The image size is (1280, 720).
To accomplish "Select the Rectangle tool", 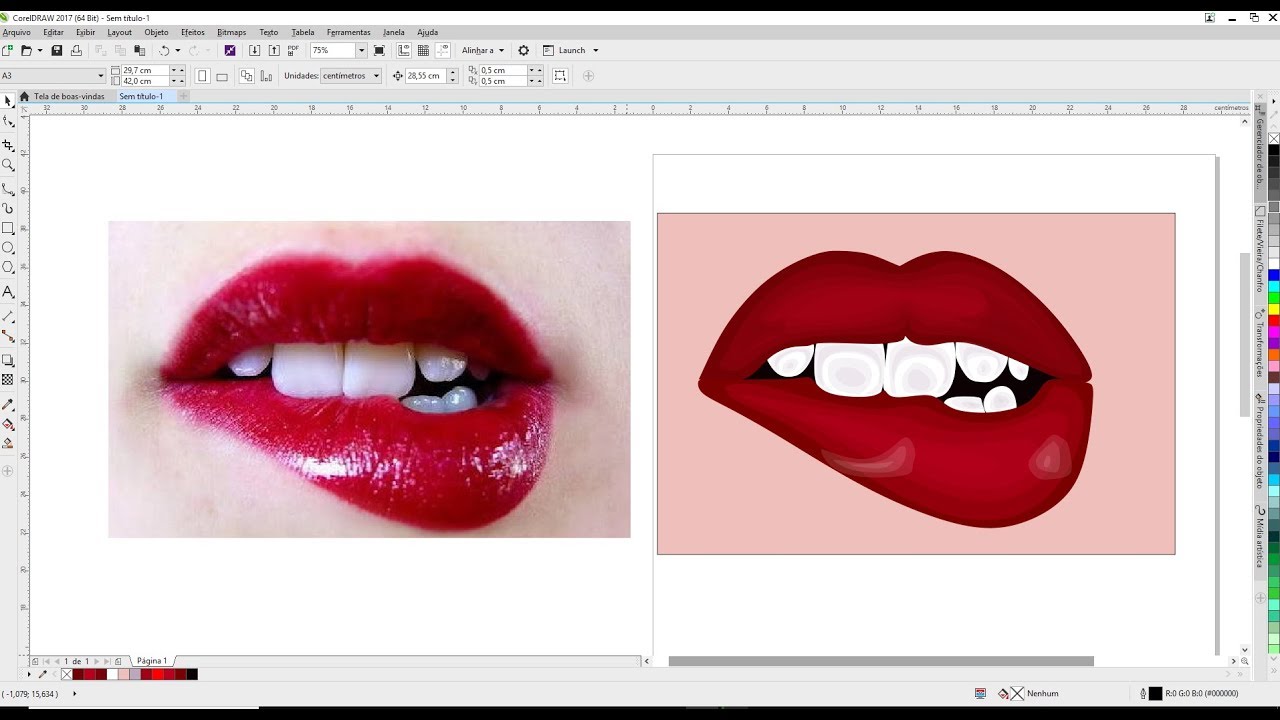I will click(8, 228).
